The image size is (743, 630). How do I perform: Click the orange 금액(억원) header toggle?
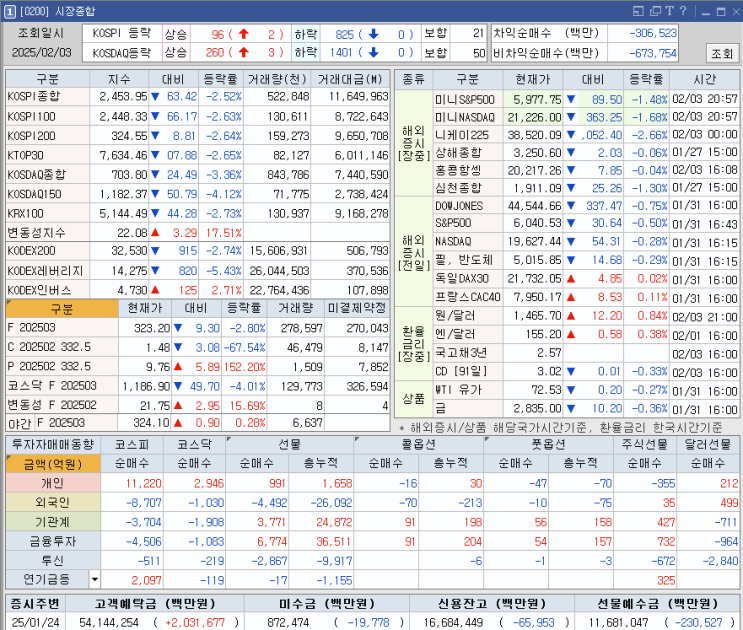53,464
